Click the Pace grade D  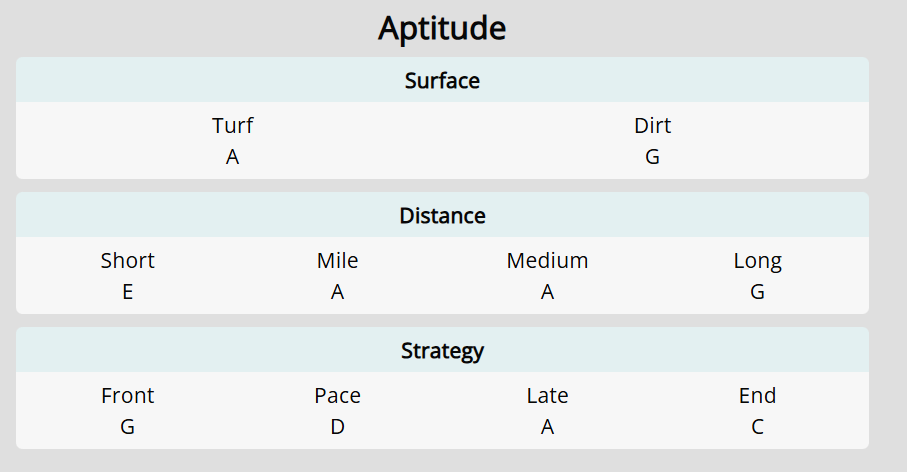337,427
